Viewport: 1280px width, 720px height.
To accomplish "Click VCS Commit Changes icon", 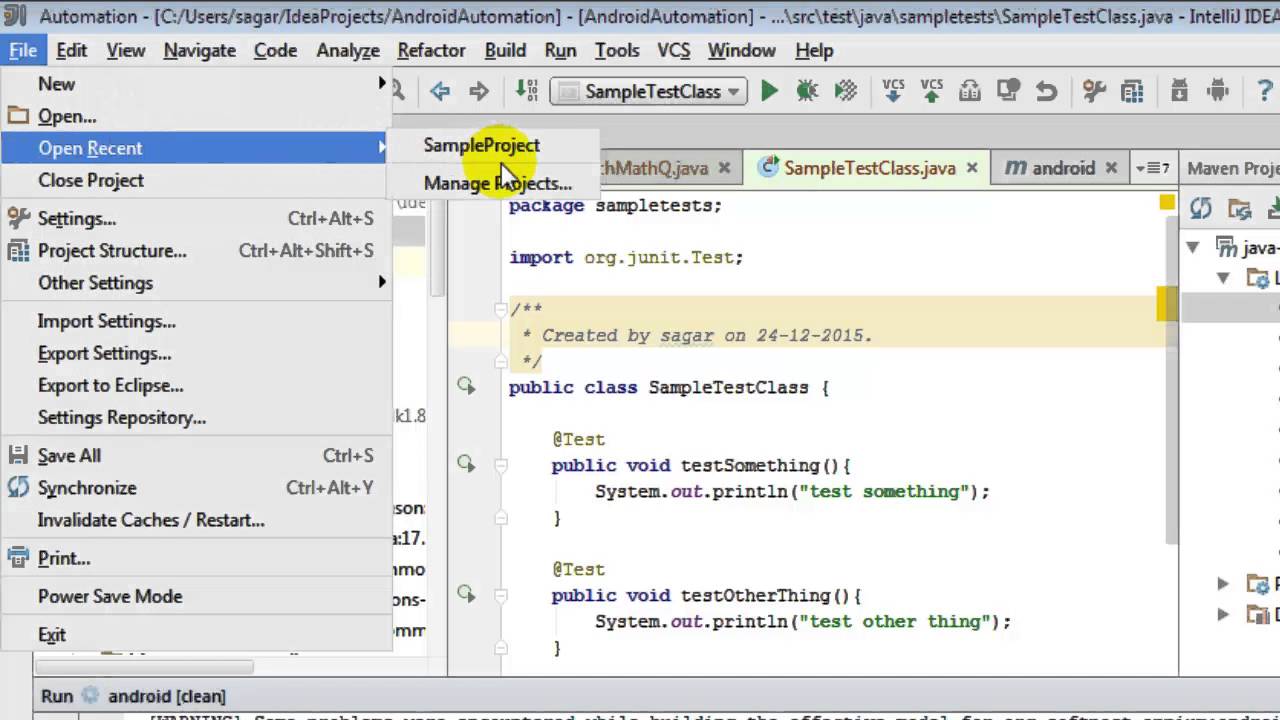I will pyautogui.click(x=931, y=91).
